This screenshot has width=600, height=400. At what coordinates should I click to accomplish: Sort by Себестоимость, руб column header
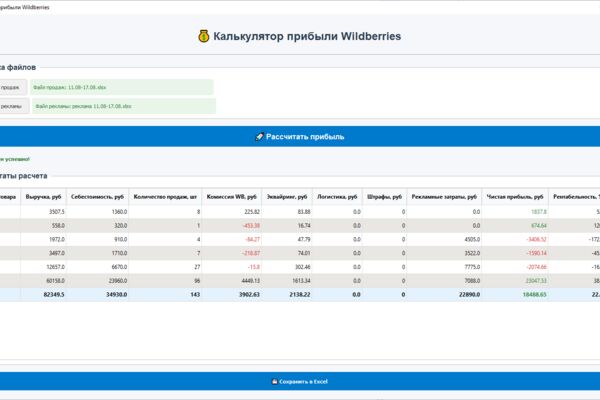(x=98, y=197)
